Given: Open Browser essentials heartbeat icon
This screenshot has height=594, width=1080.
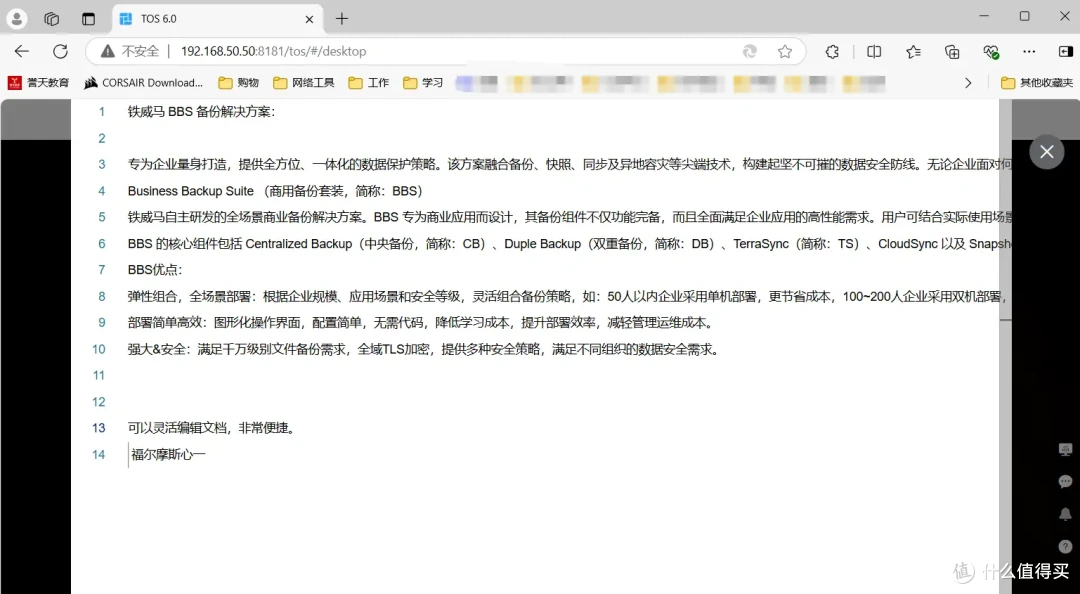Looking at the screenshot, I should coord(990,51).
